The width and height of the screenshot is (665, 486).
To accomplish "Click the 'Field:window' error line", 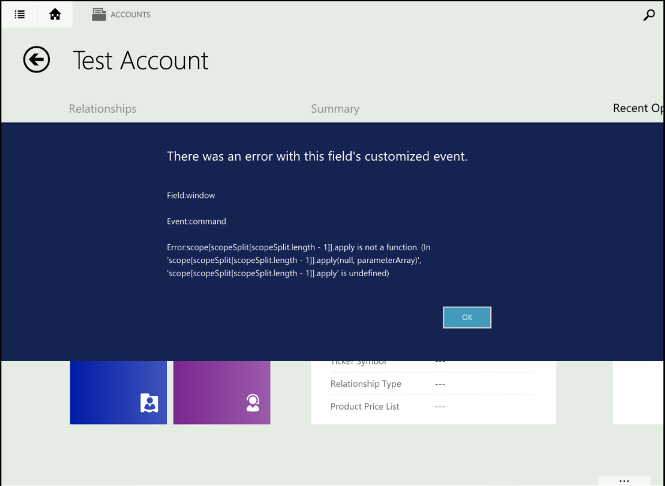I will click(191, 196).
